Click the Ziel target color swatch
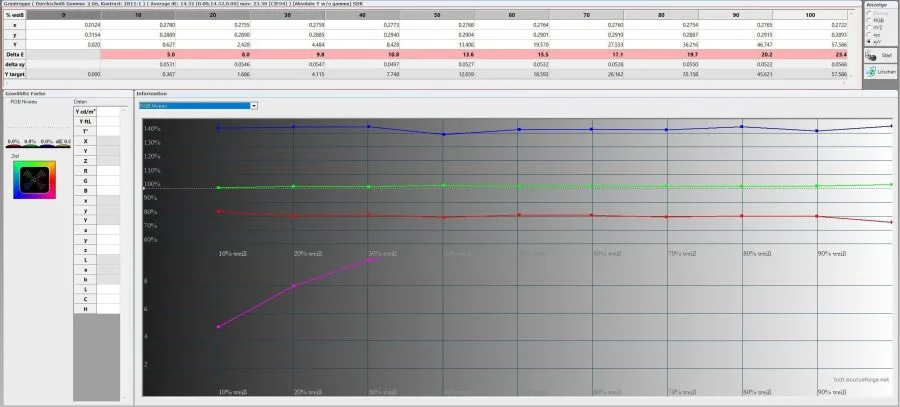This screenshot has width=900, height=407. click(x=34, y=180)
